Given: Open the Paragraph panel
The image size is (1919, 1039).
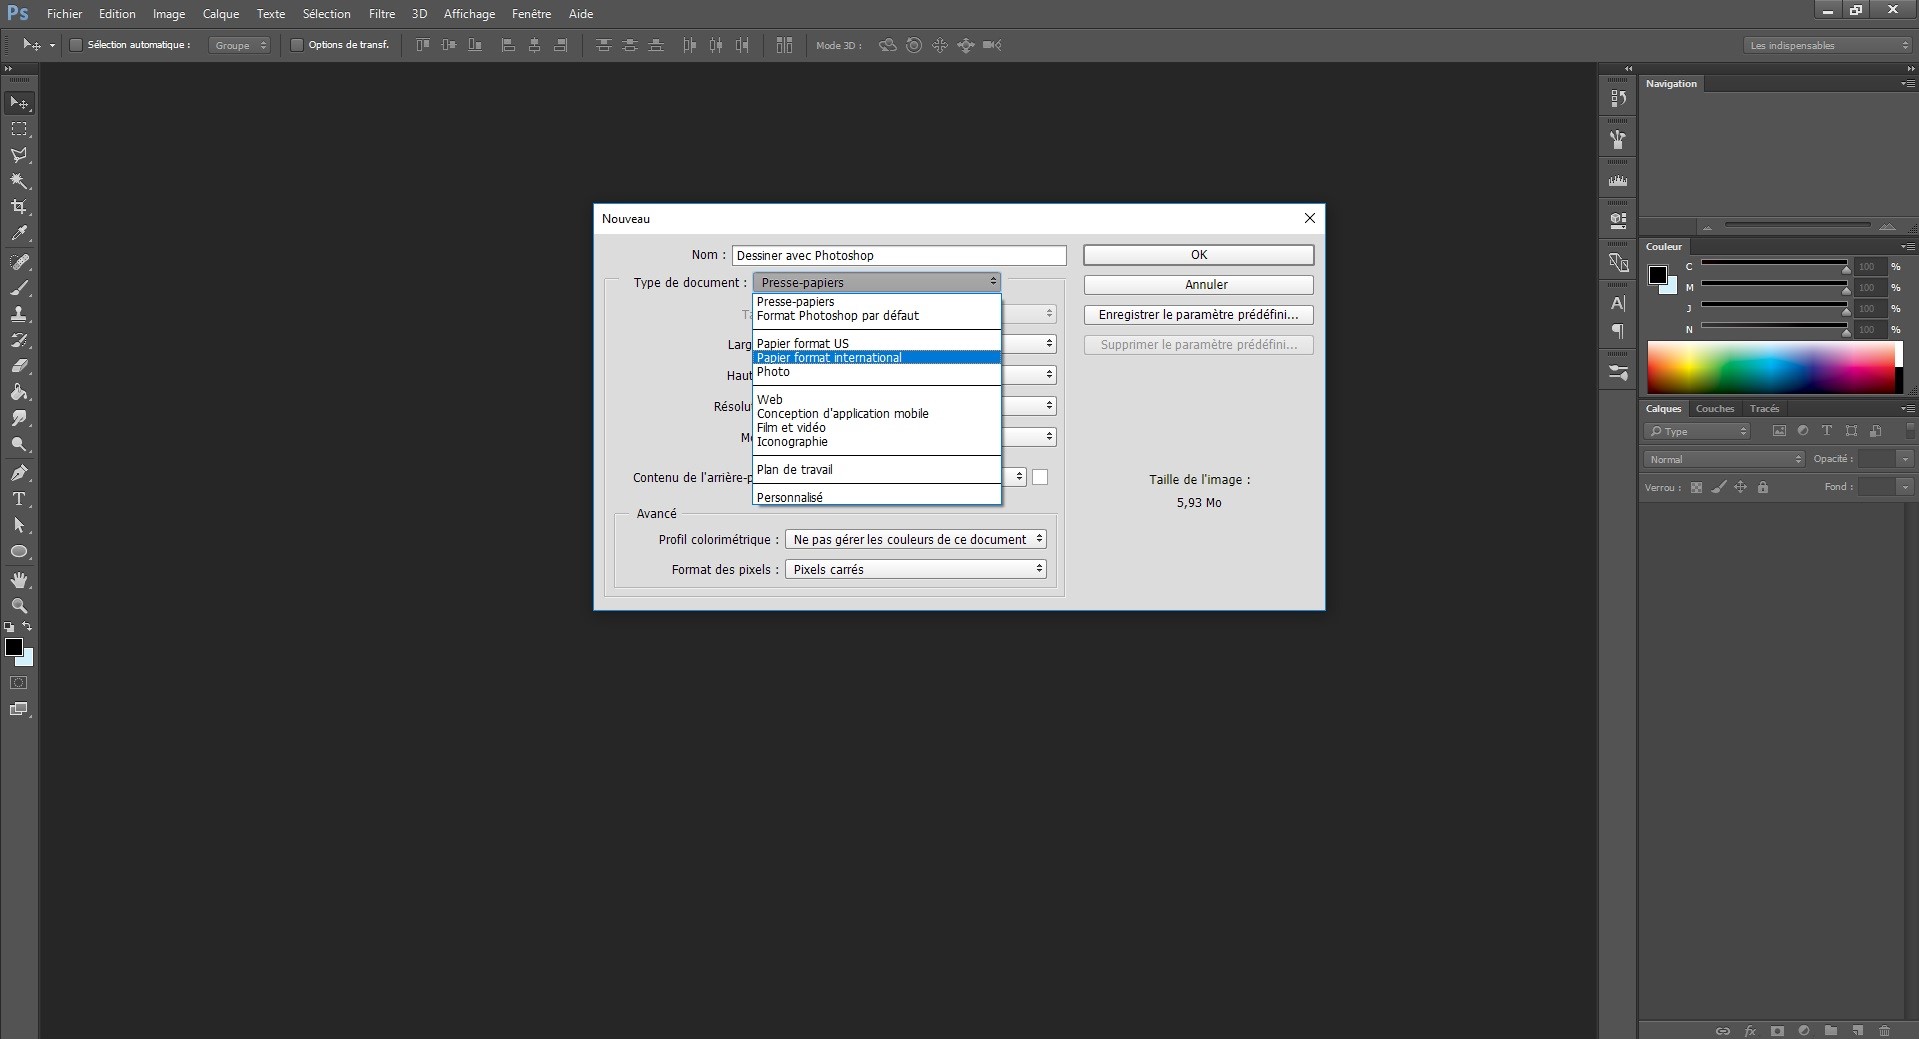Looking at the screenshot, I should coord(1618,332).
